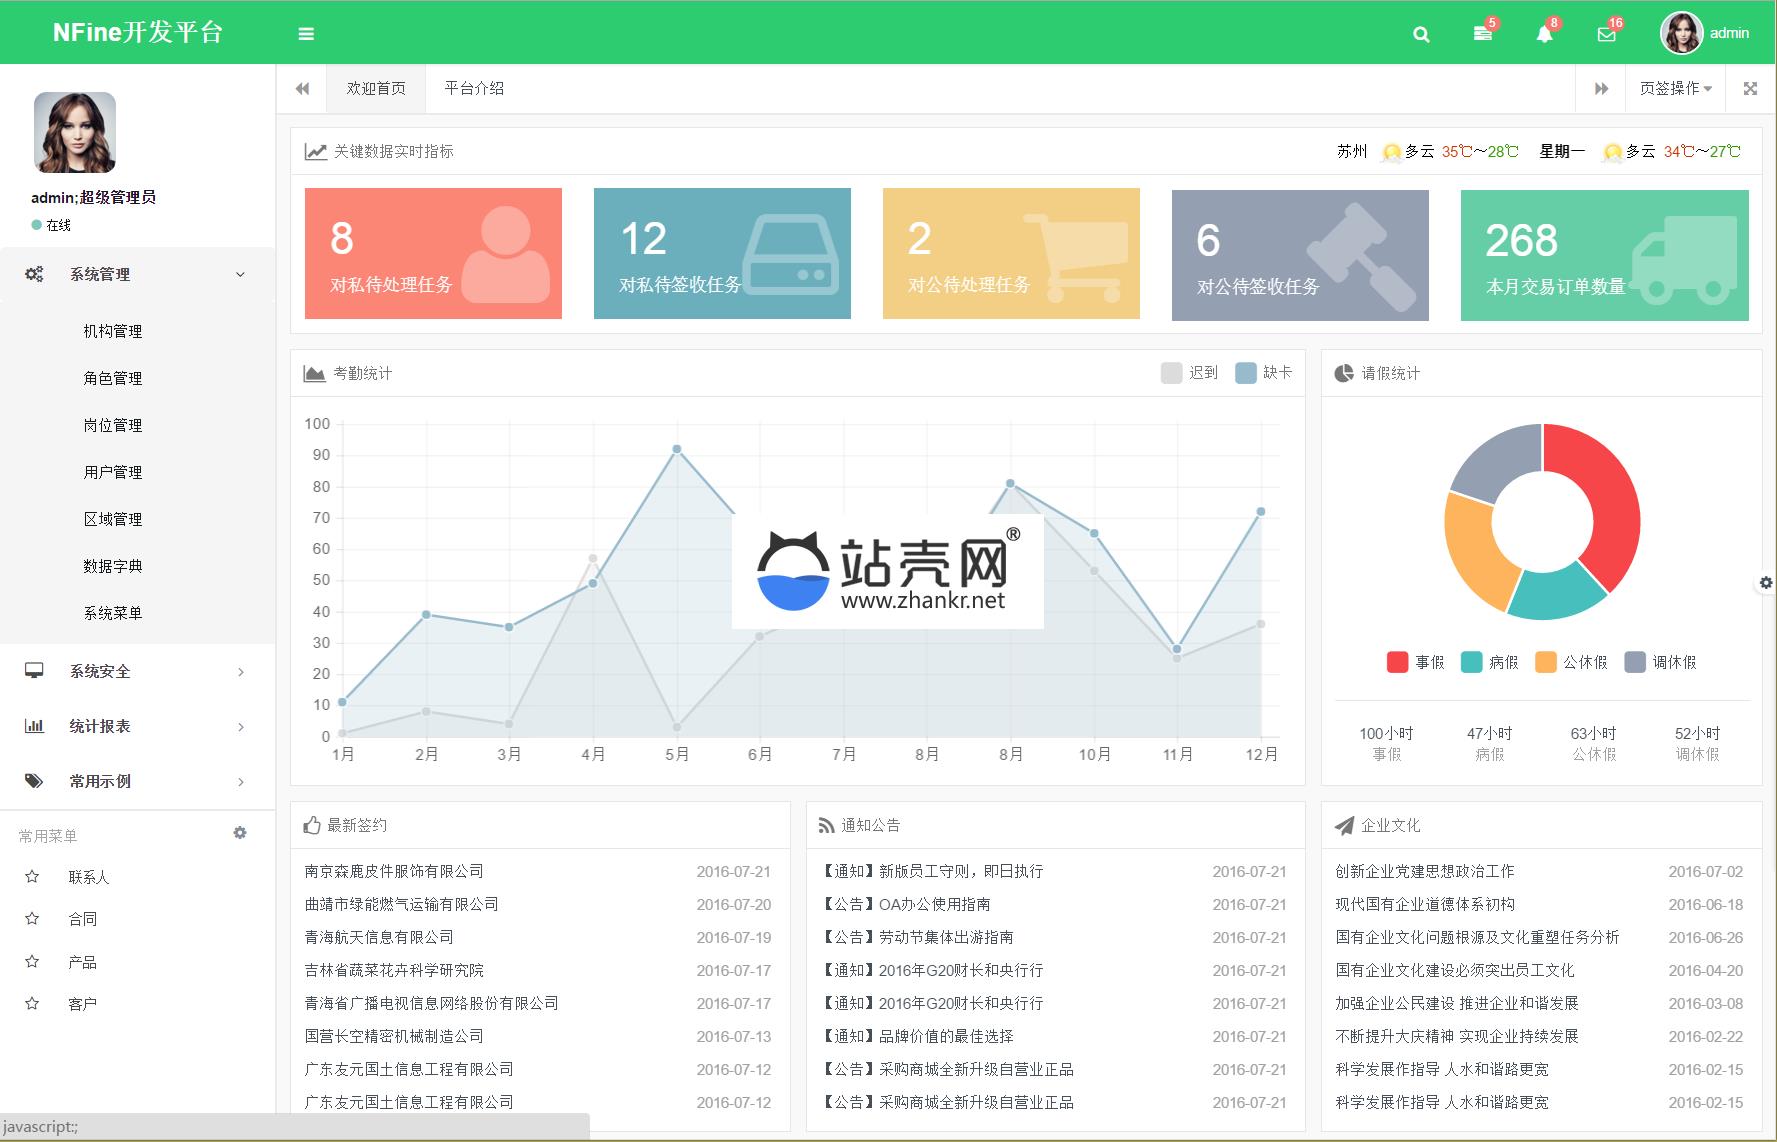Click the task list icon with badge 5
Screen dimensions: 1777x1142
(1482, 34)
